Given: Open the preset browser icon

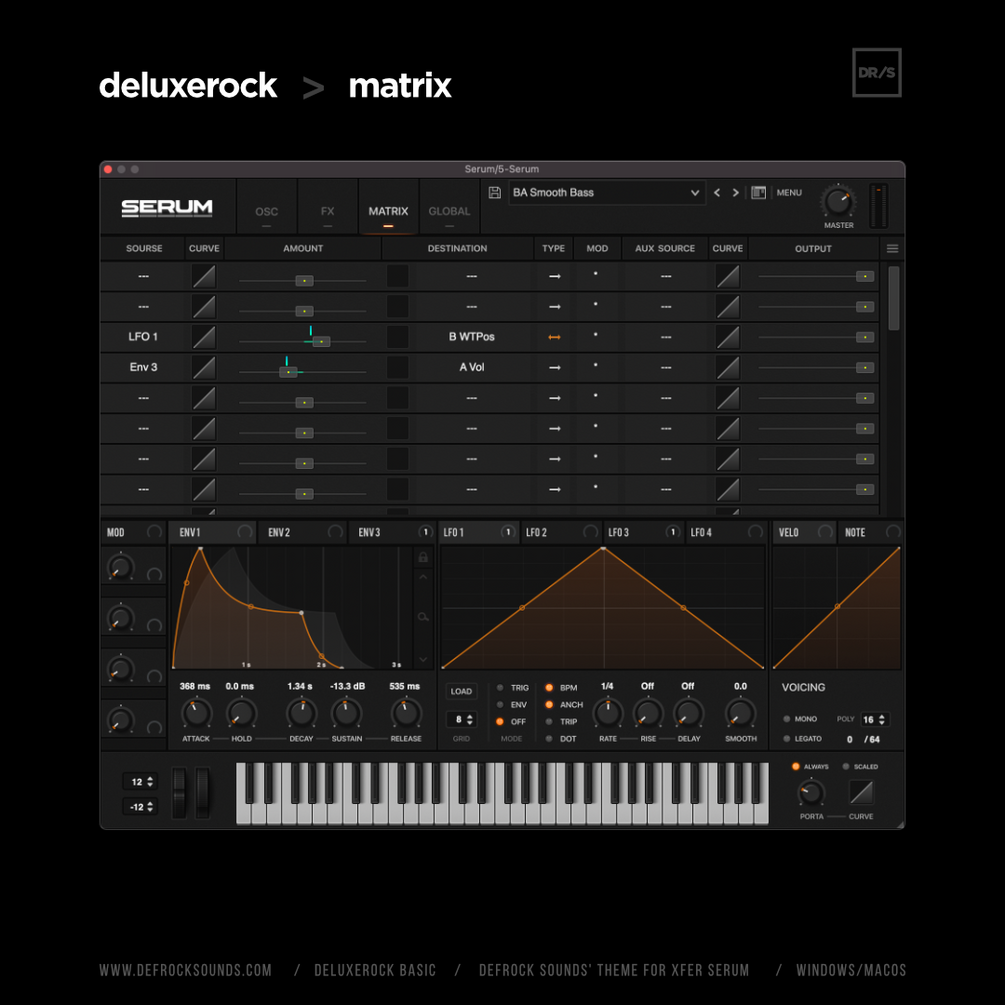Looking at the screenshot, I should tap(758, 192).
